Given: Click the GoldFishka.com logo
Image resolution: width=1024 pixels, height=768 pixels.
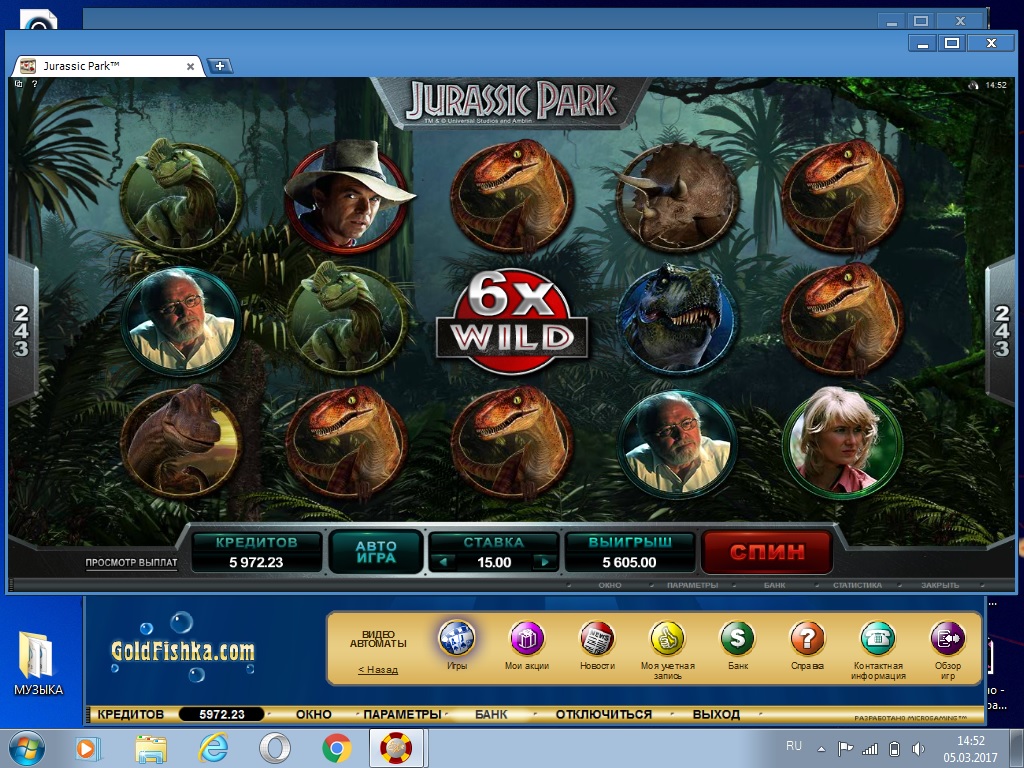Looking at the screenshot, I should [x=182, y=650].
